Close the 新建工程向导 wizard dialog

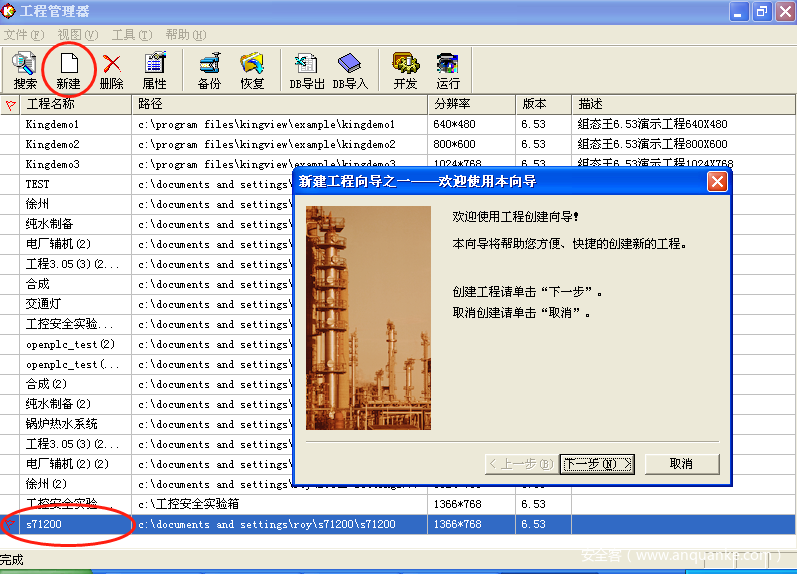click(716, 182)
